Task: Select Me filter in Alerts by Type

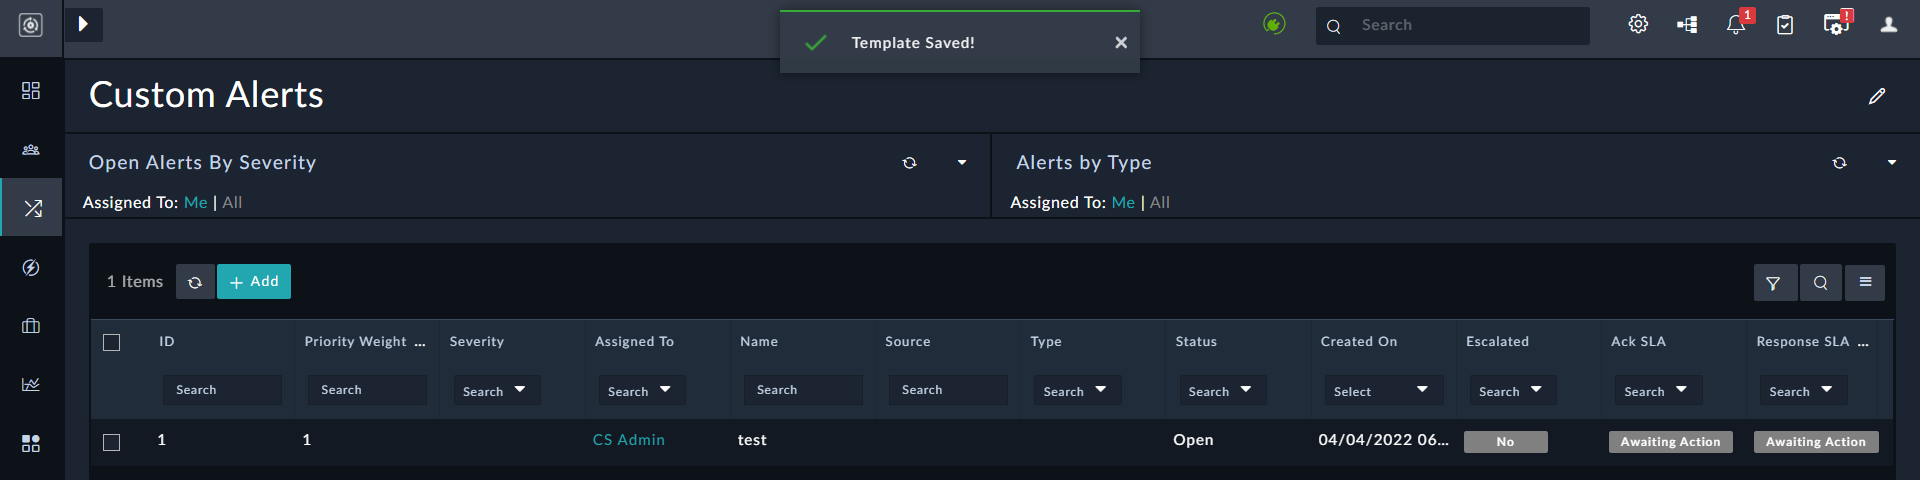Action: 1123,202
